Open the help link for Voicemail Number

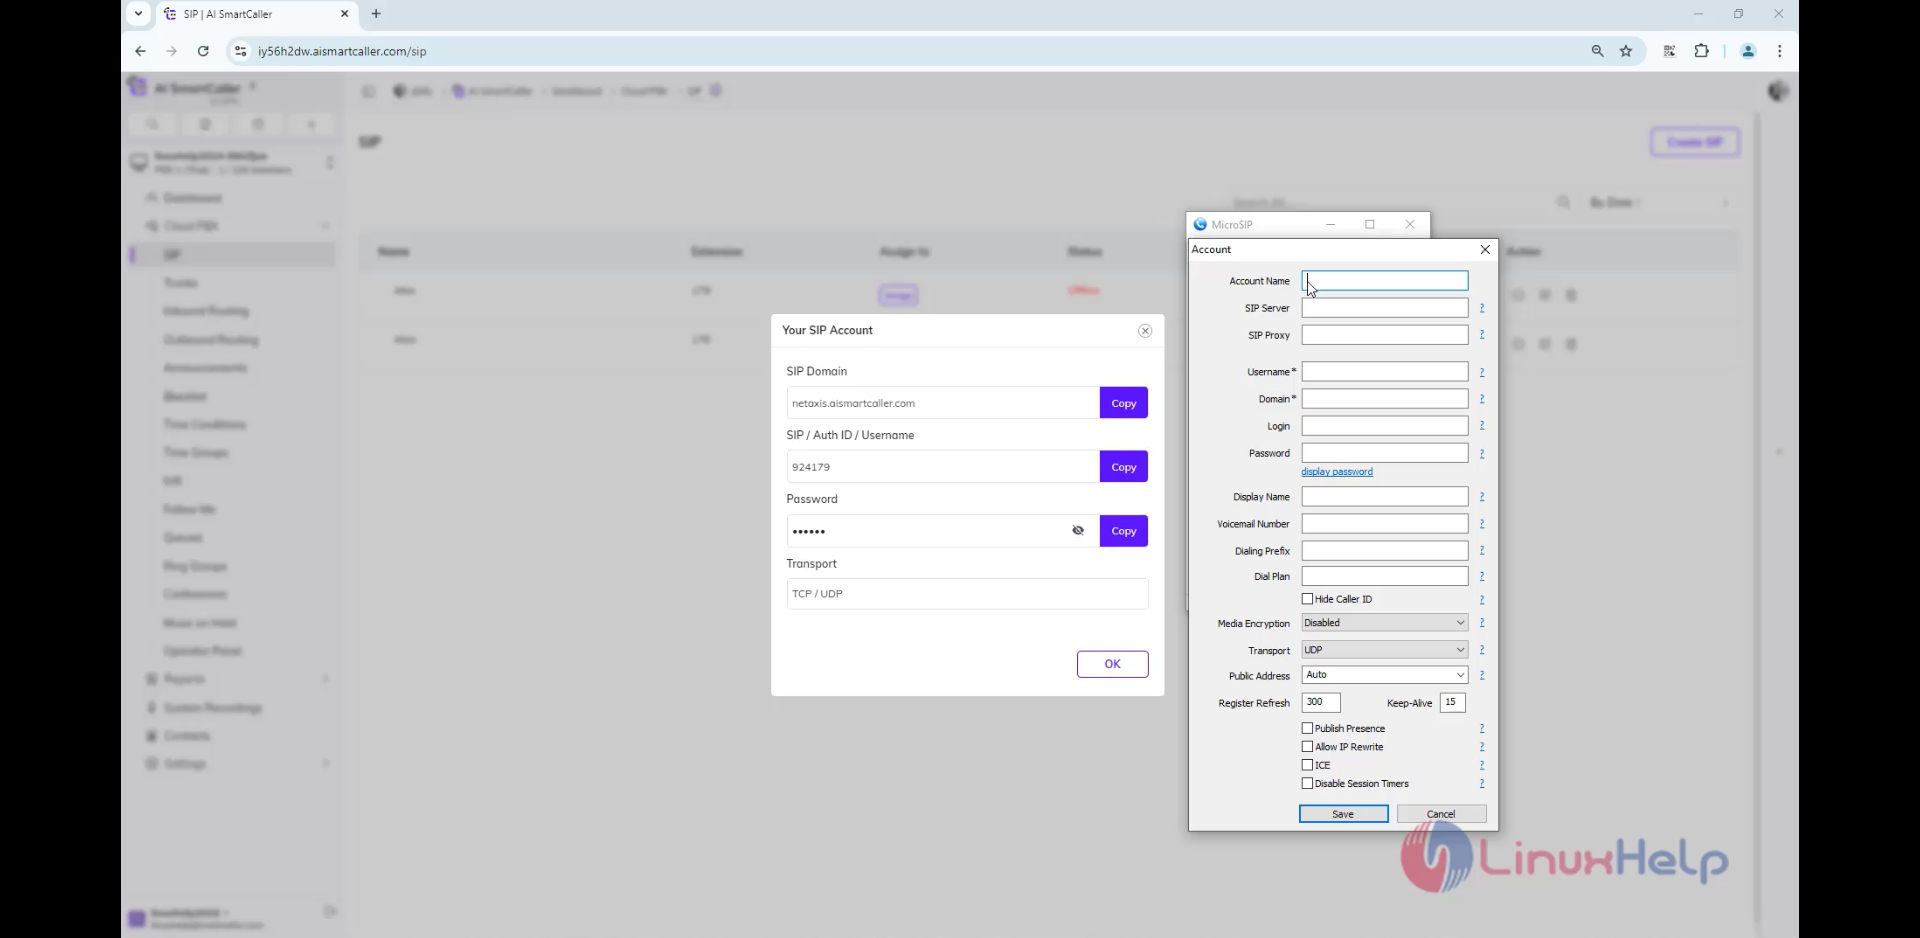1482,524
